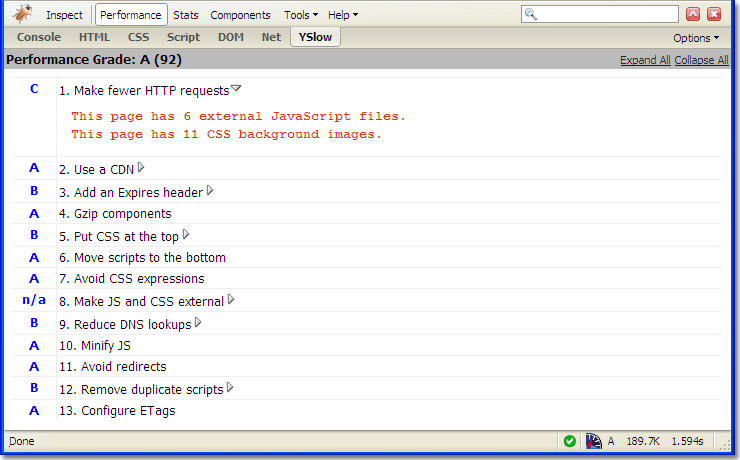Open the Options dropdown

(x=695, y=38)
